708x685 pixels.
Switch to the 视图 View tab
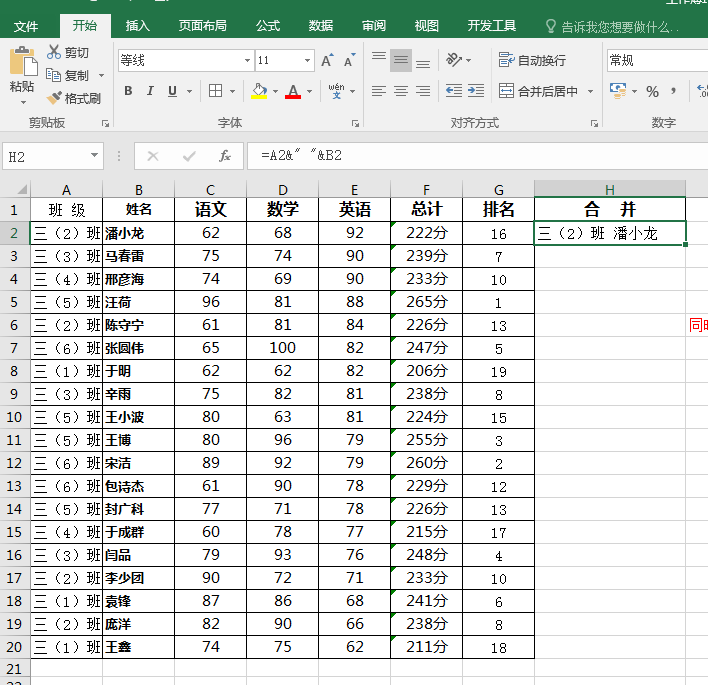(427, 26)
